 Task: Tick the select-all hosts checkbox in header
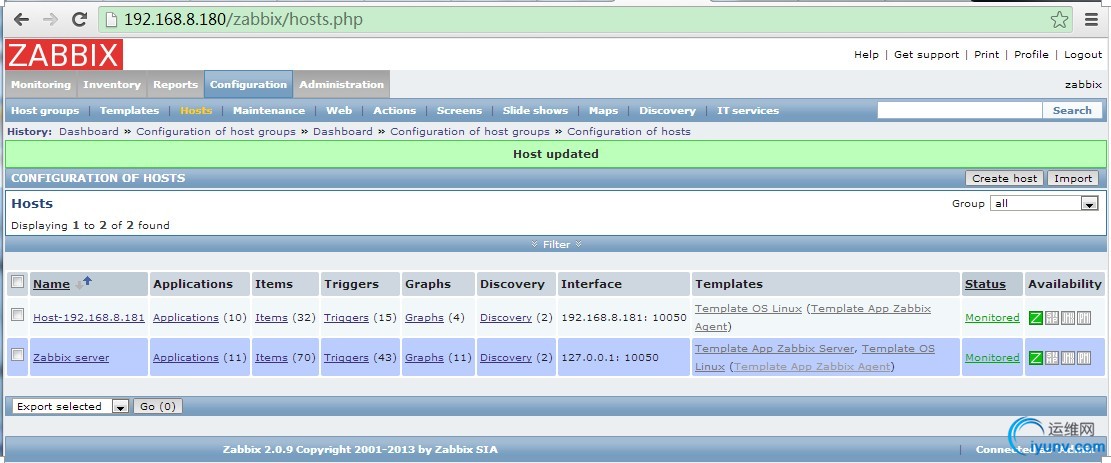(x=18, y=282)
